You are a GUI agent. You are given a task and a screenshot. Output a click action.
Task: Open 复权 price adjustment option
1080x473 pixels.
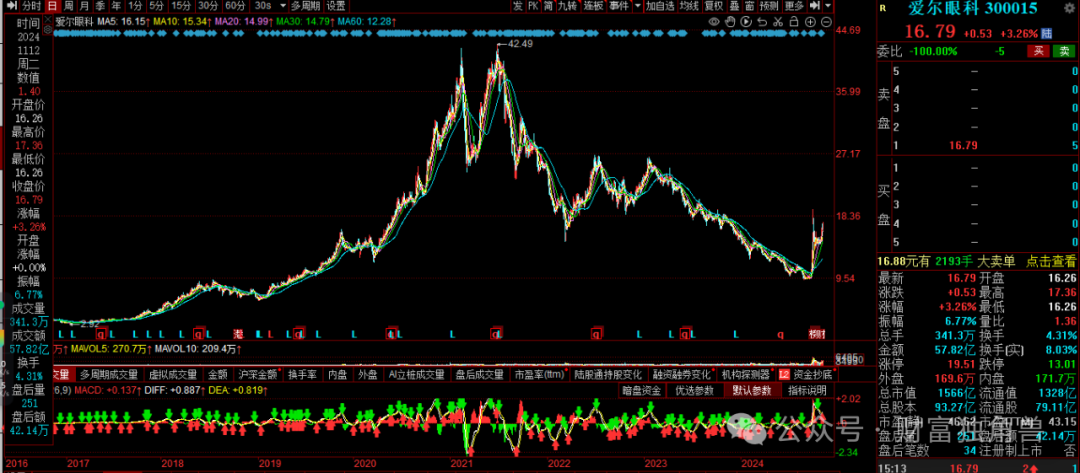tap(714, 6)
